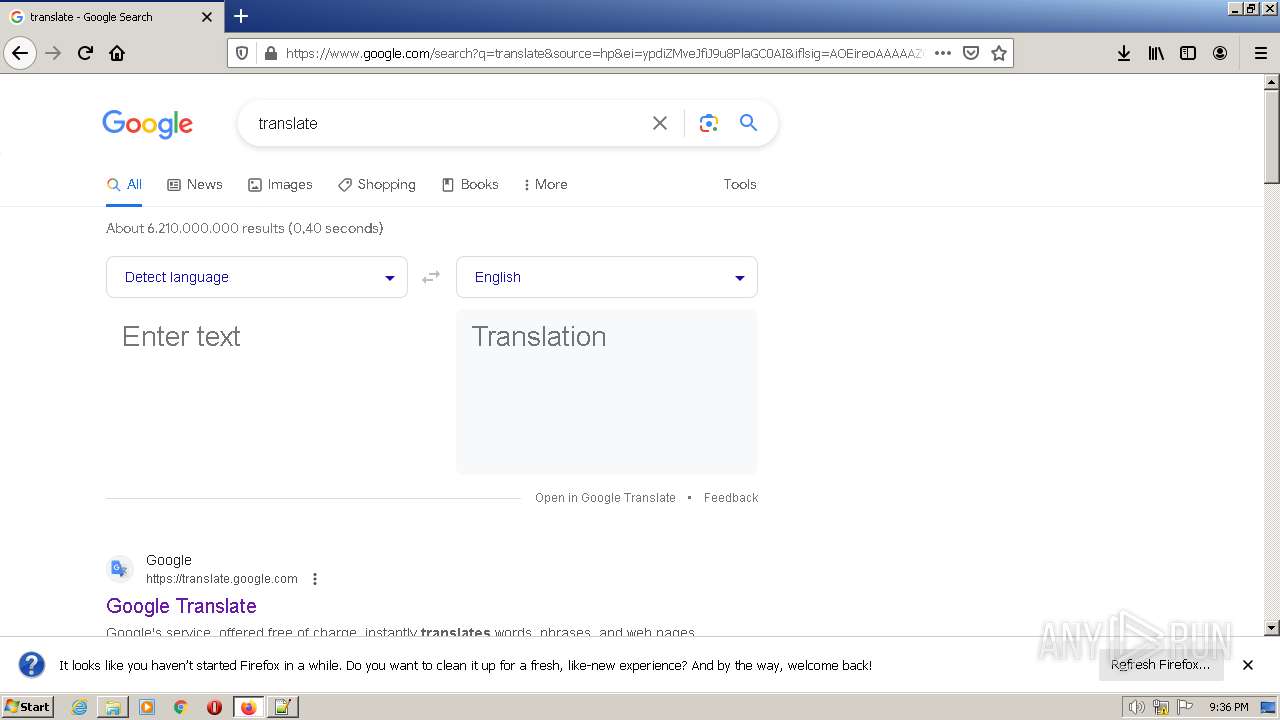Reload the current page
The width and height of the screenshot is (1280, 720).
[86, 53]
